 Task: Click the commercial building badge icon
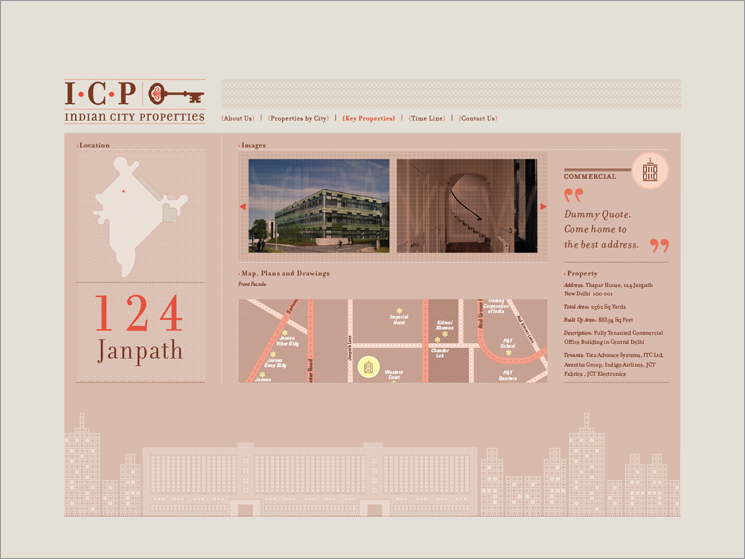(x=650, y=171)
